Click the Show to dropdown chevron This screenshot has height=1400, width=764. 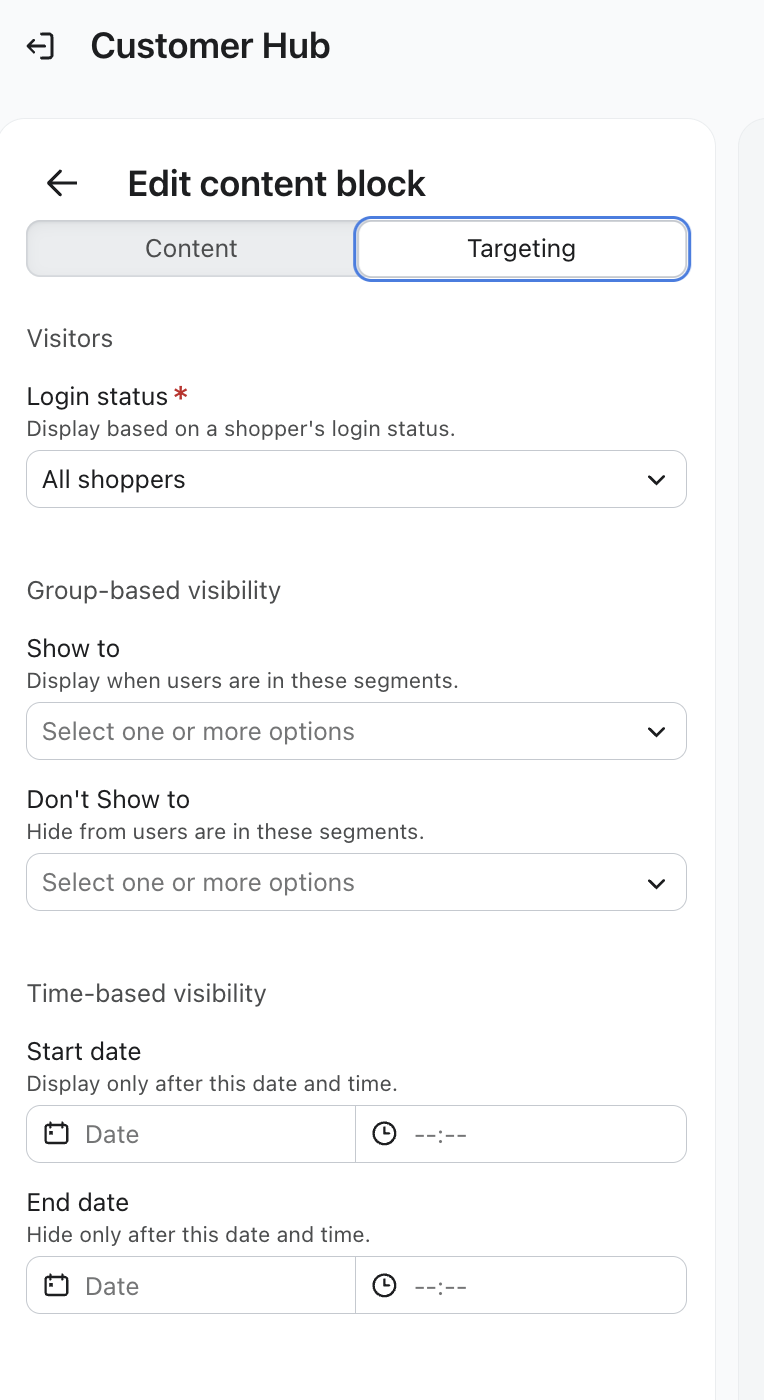click(x=656, y=732)
